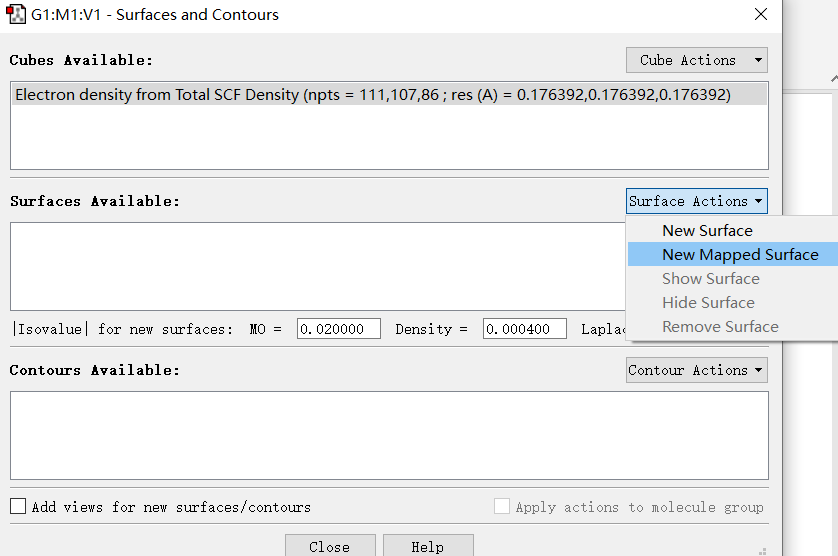838x556 pixels.
Task: Open Help for this dialog
Action: pos(428,546)
